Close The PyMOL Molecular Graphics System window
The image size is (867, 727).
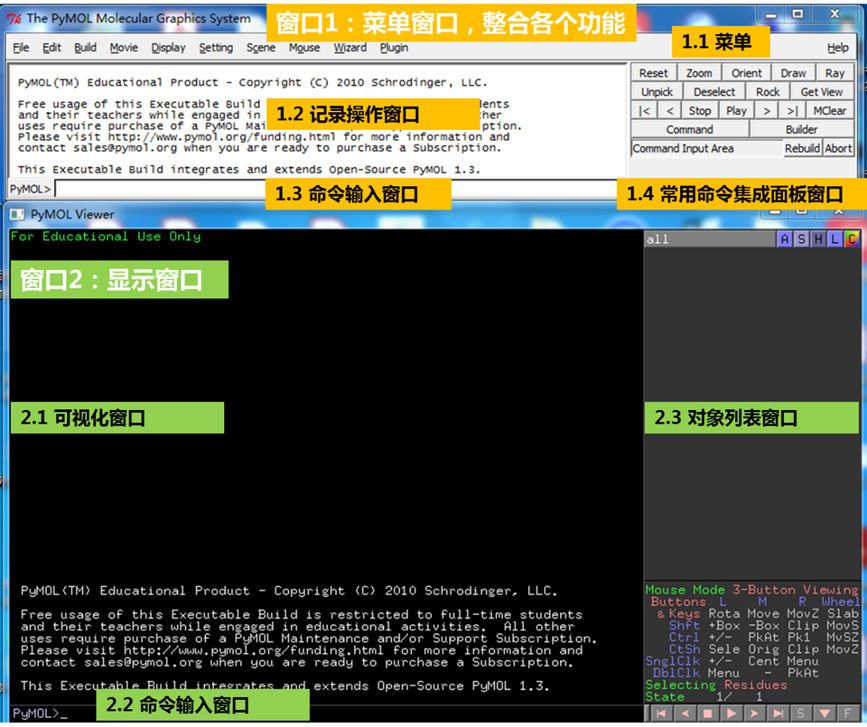(835, 15)
